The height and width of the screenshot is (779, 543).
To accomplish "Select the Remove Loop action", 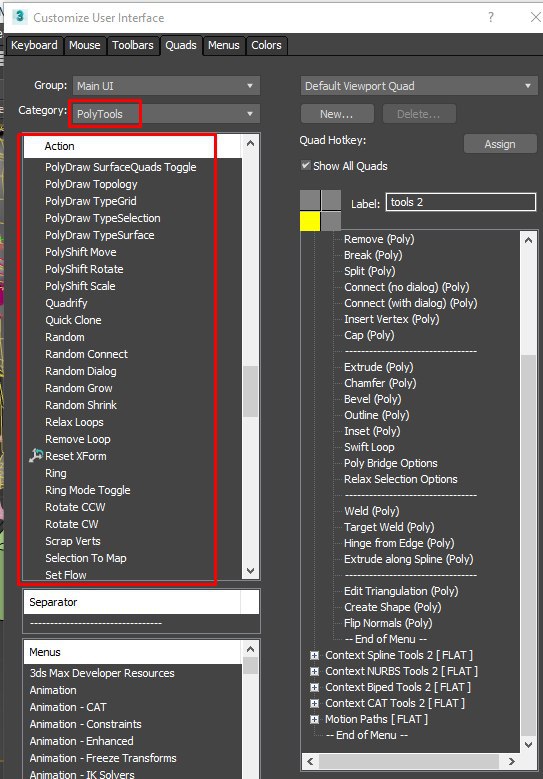I will (x=78, y=439).
